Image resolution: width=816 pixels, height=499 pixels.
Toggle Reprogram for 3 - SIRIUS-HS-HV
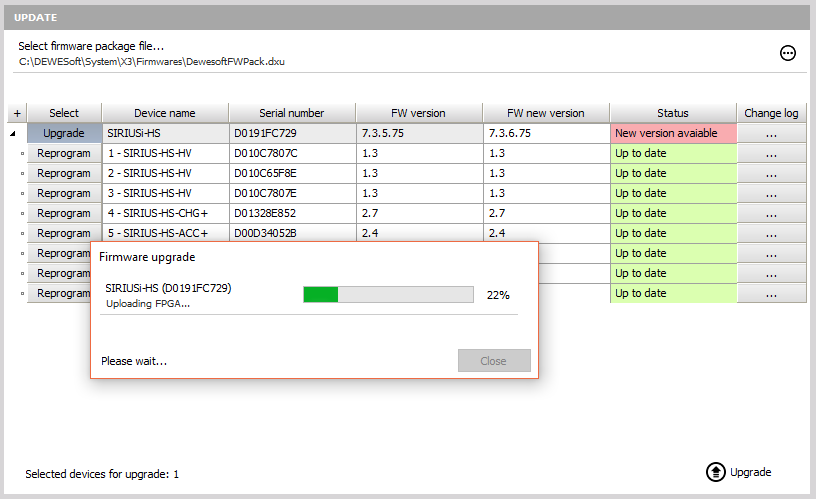coord(64,193)
